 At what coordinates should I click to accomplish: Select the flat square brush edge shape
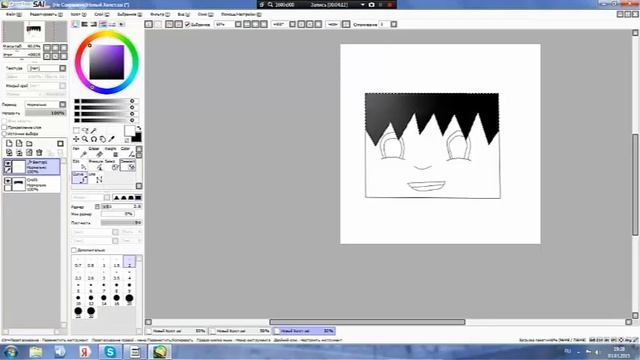138,198
